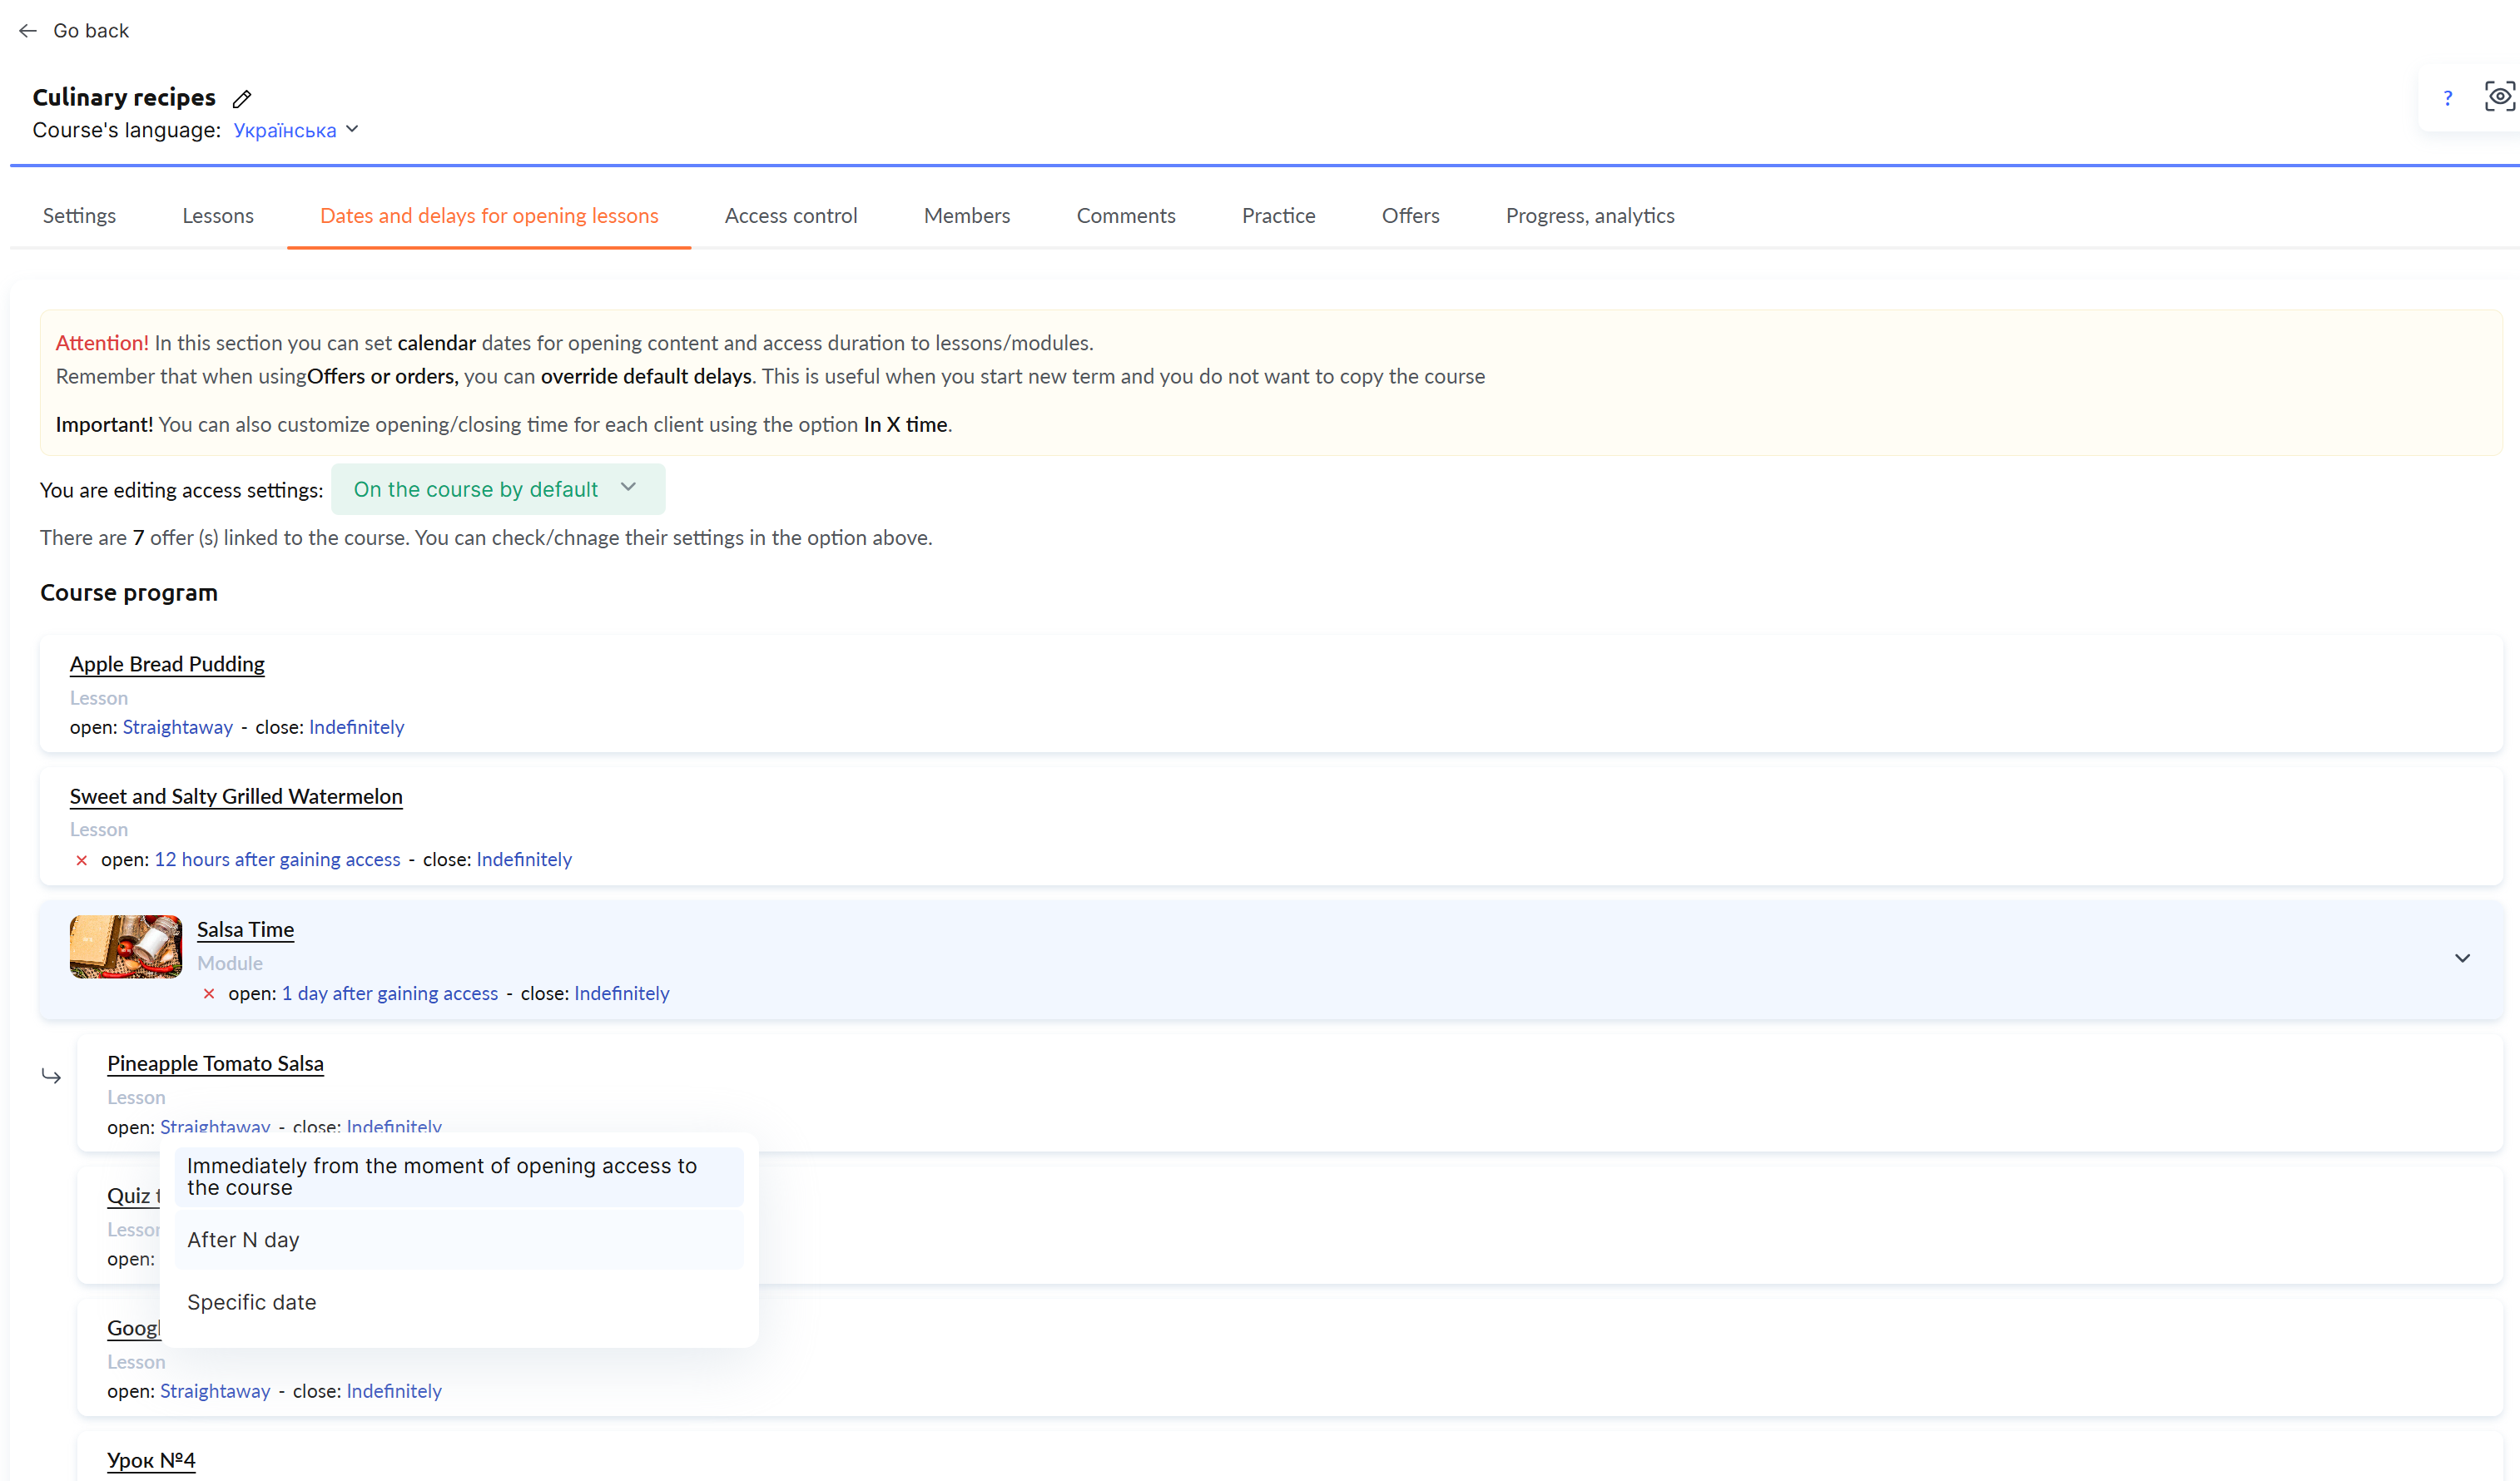Click 'Indefinitely' close link for Sweet and Salty Watermelon

coord(523,859)
